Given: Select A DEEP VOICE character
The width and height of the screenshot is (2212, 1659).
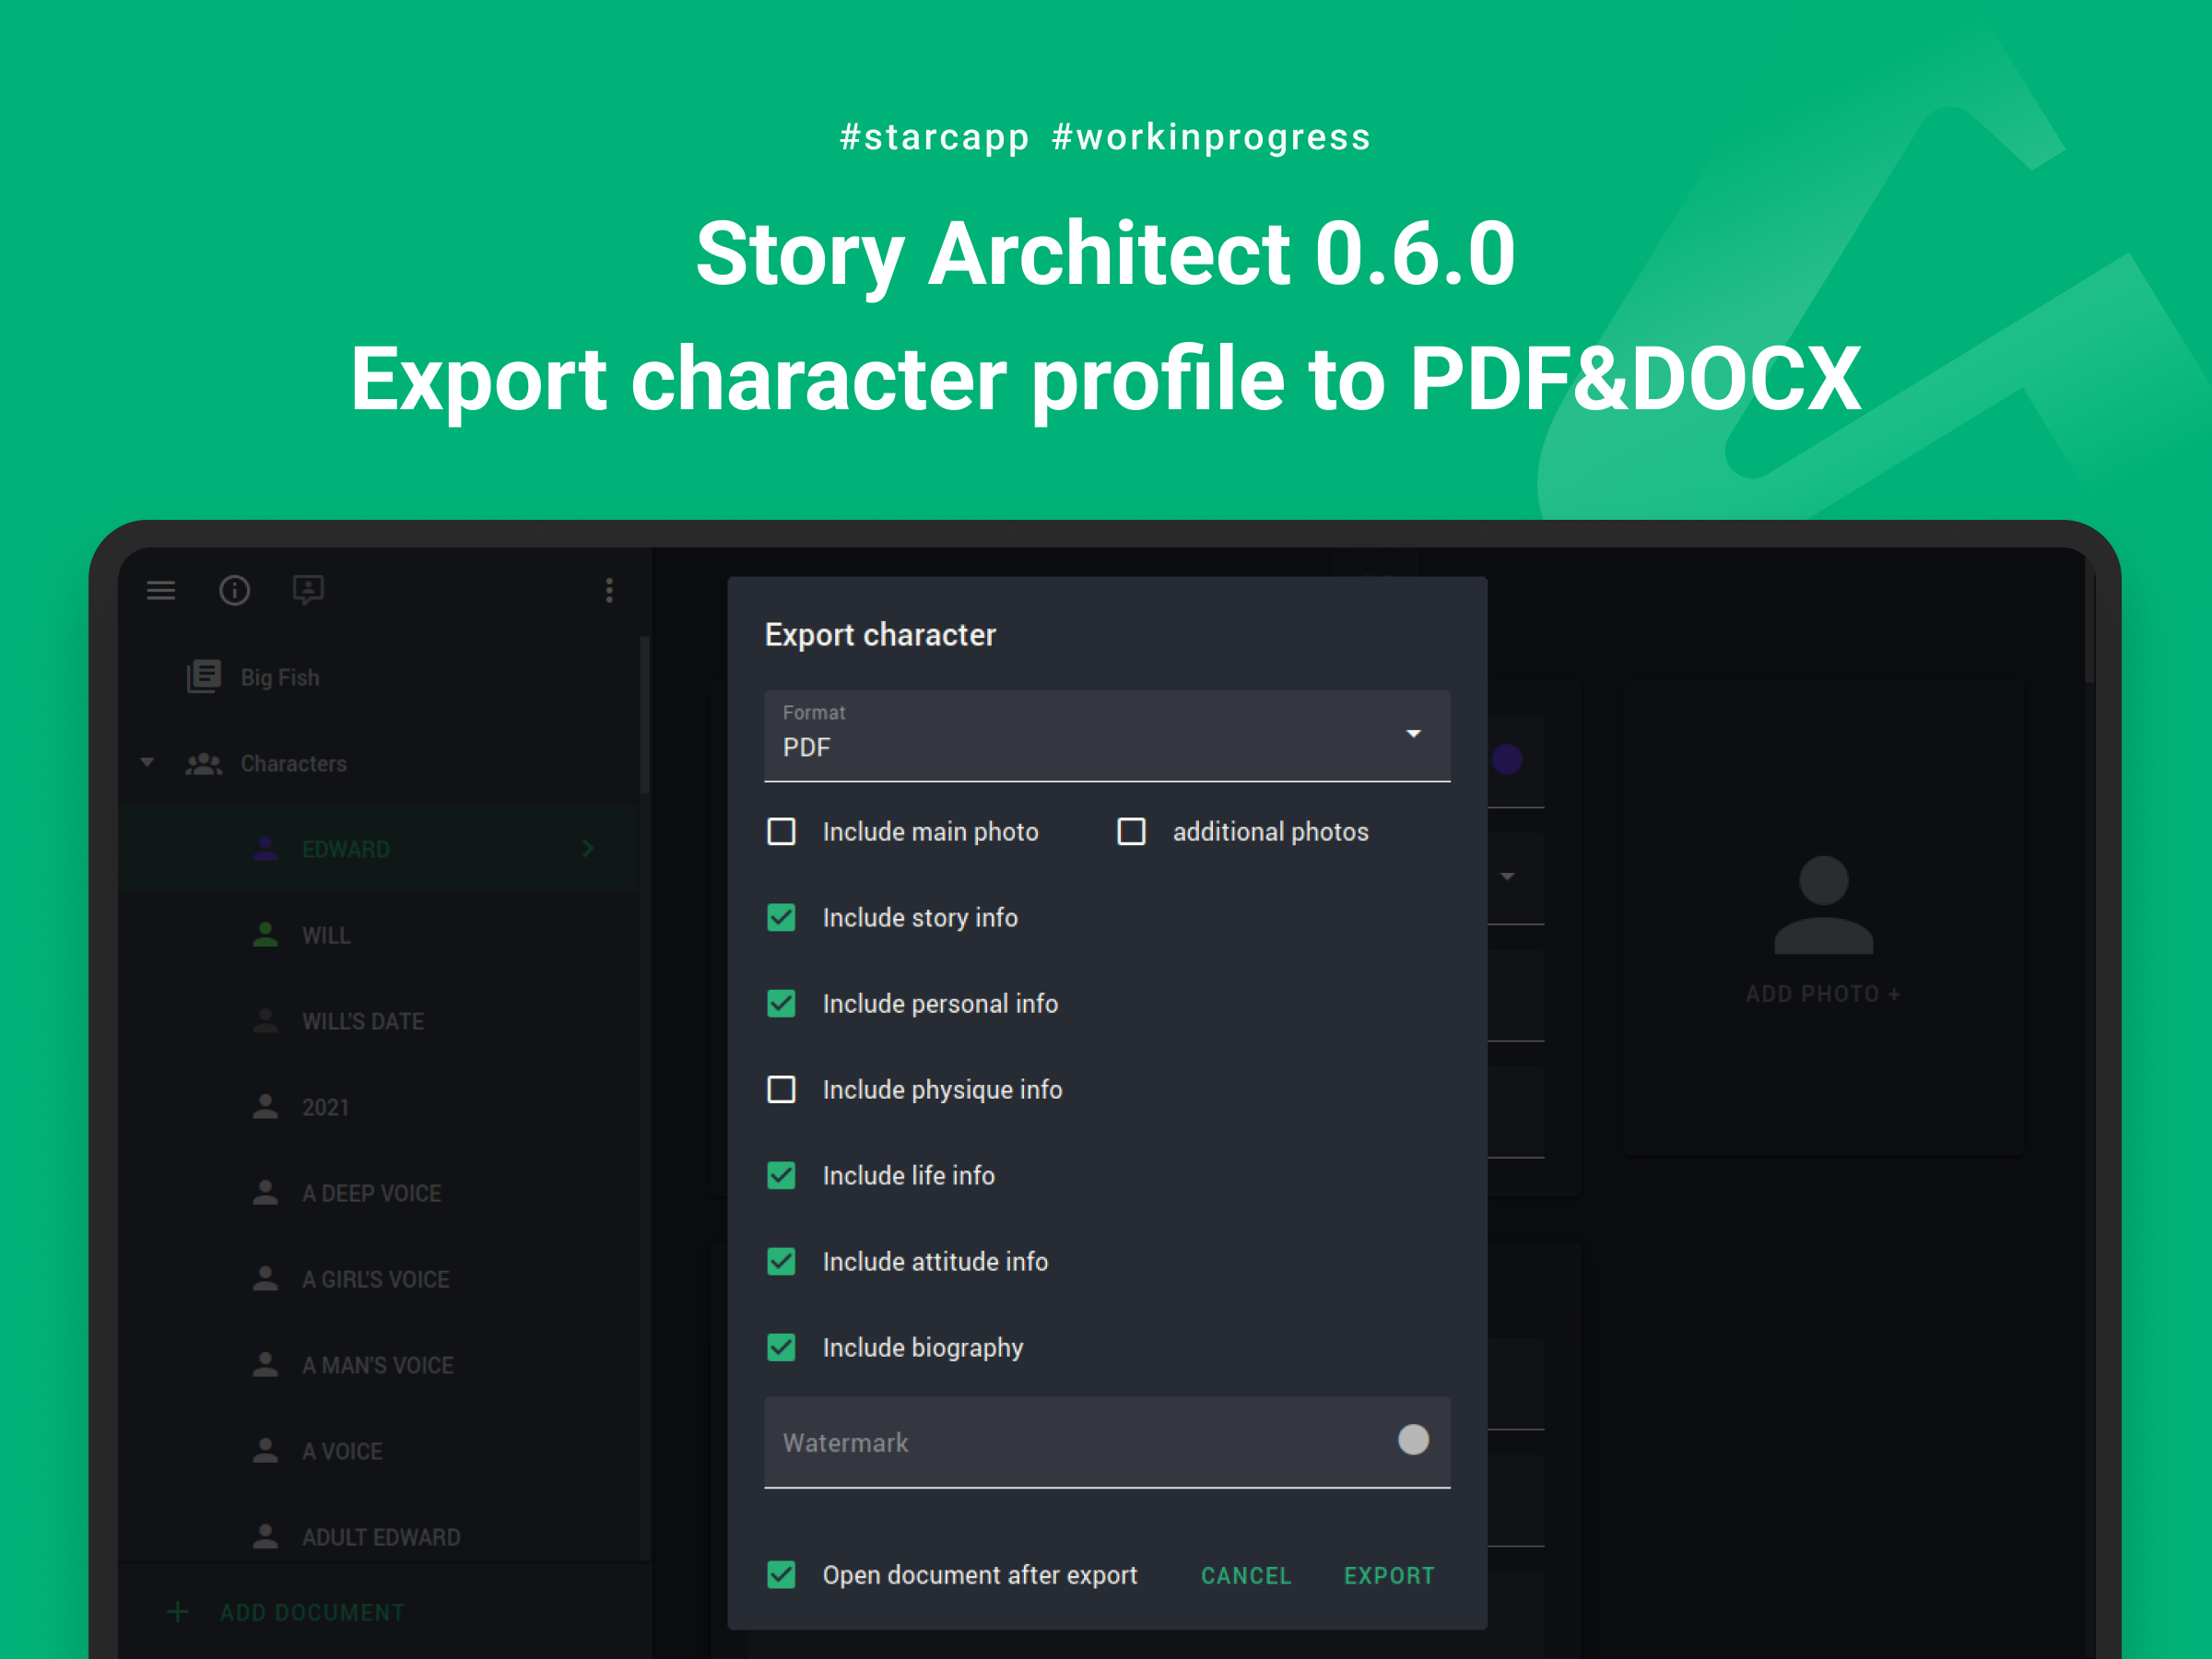Looking at the screenshot, I should click(378, 1193).
